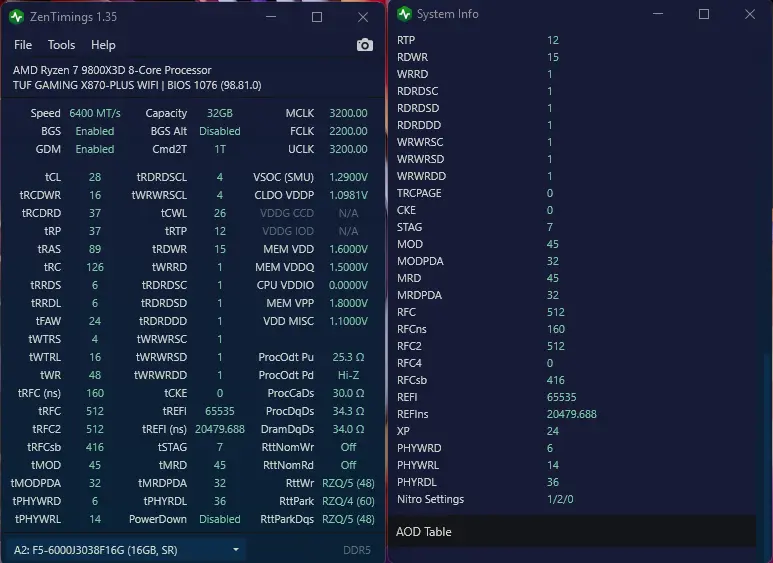Viewport: 773px width, 563px height.
Task: Click the processor name AMD Ryzen 7 9800X3D
Action: point(112,70)
